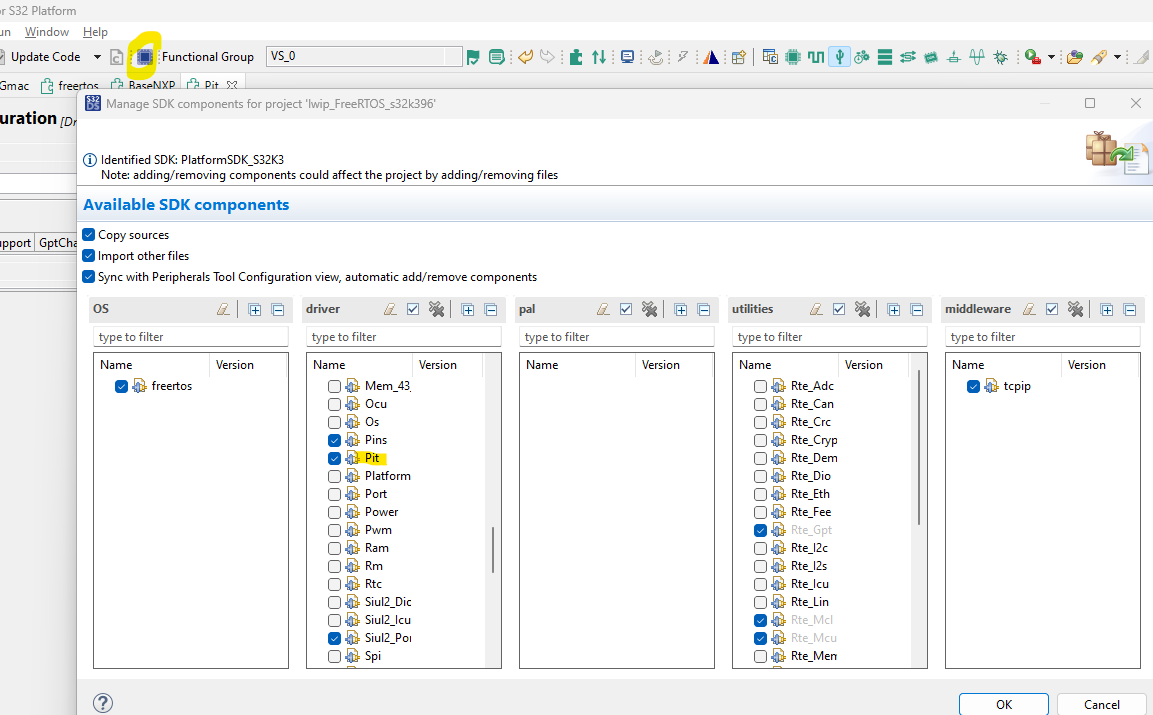Image resolution: width=1153 pixels, height=715 pixels.
Task: Enable the Platform driver component
Action: [x=335, y=475]
